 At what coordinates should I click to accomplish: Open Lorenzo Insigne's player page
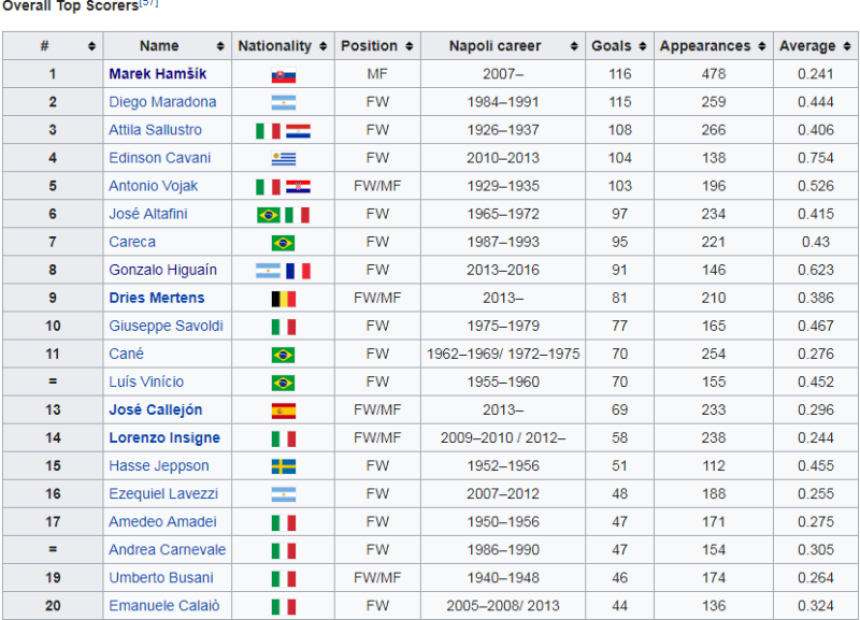click(164, 438)
